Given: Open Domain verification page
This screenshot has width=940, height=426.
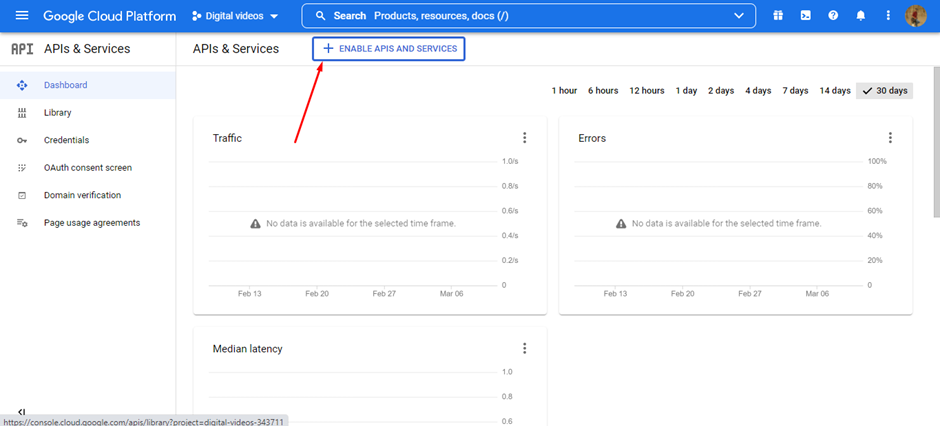Looking at the screenshot, I should coord(88,195).
